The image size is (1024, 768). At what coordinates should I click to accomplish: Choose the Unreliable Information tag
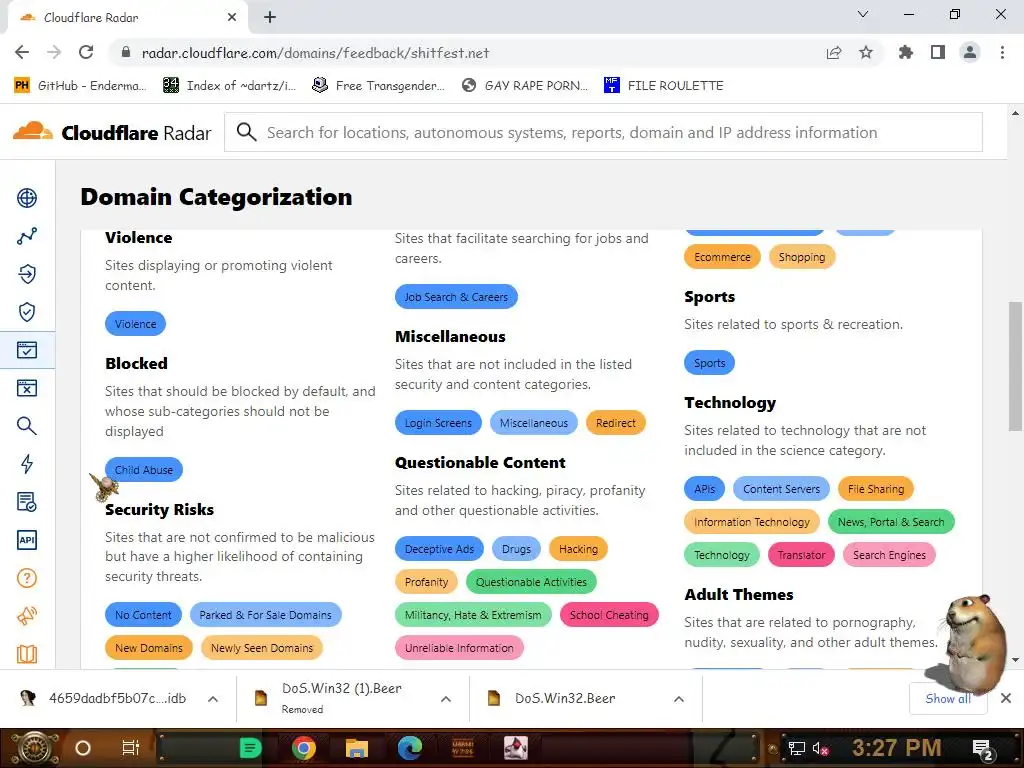(459, 648)
